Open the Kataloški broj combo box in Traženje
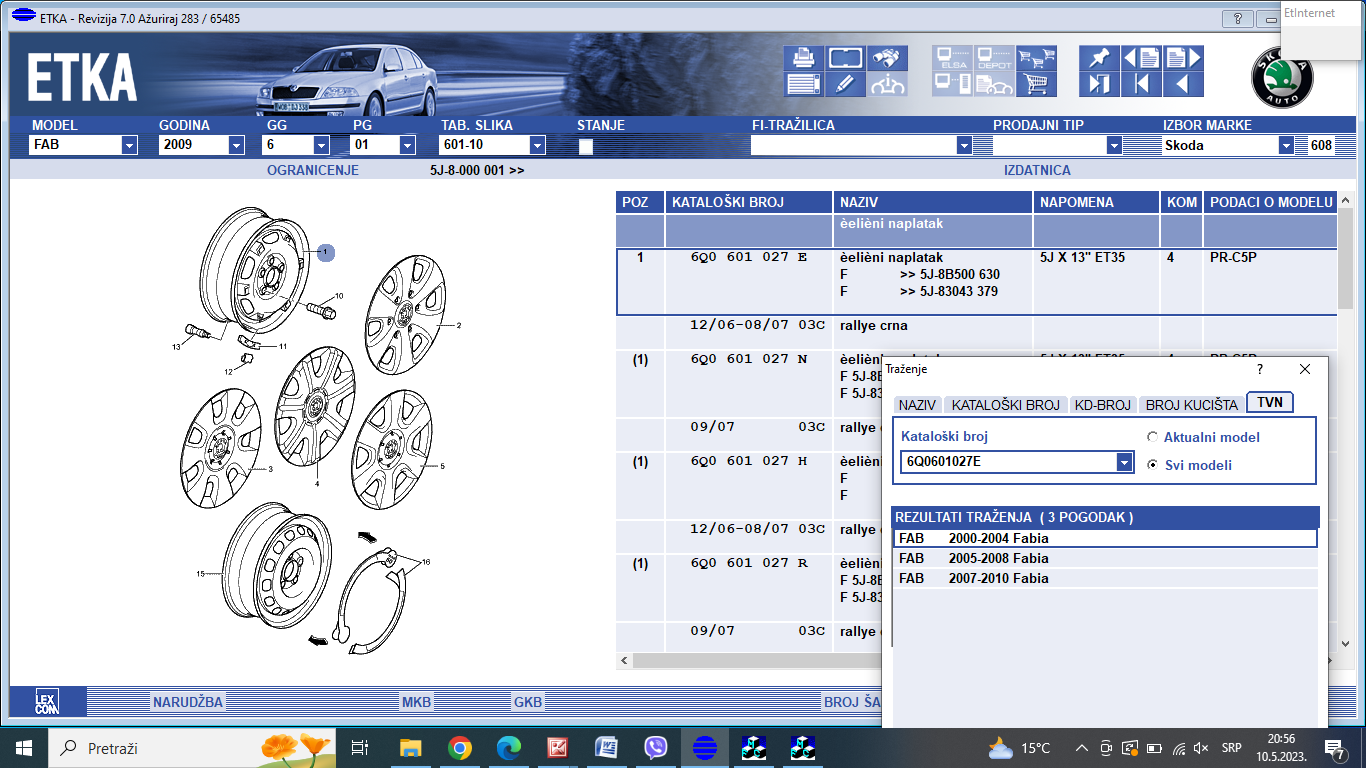Viewport: 1366px width, 768px height. [x=1124, y=462]
